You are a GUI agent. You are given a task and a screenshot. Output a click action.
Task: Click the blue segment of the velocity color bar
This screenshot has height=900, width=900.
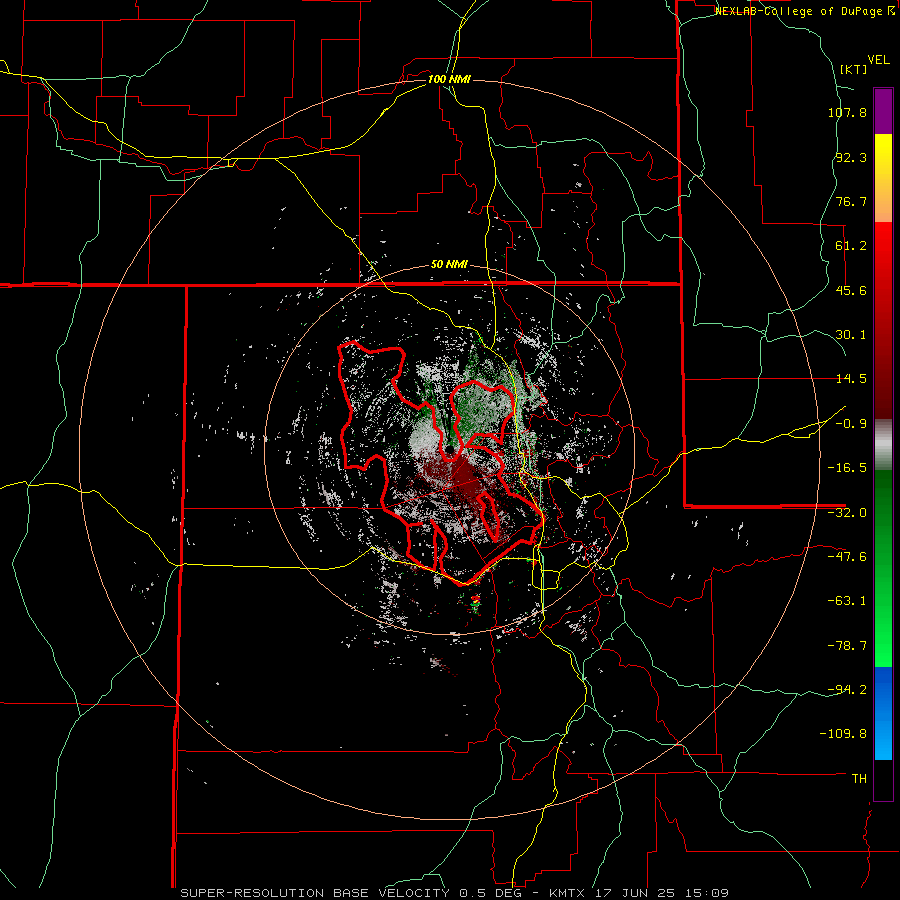tap(883, 713)
